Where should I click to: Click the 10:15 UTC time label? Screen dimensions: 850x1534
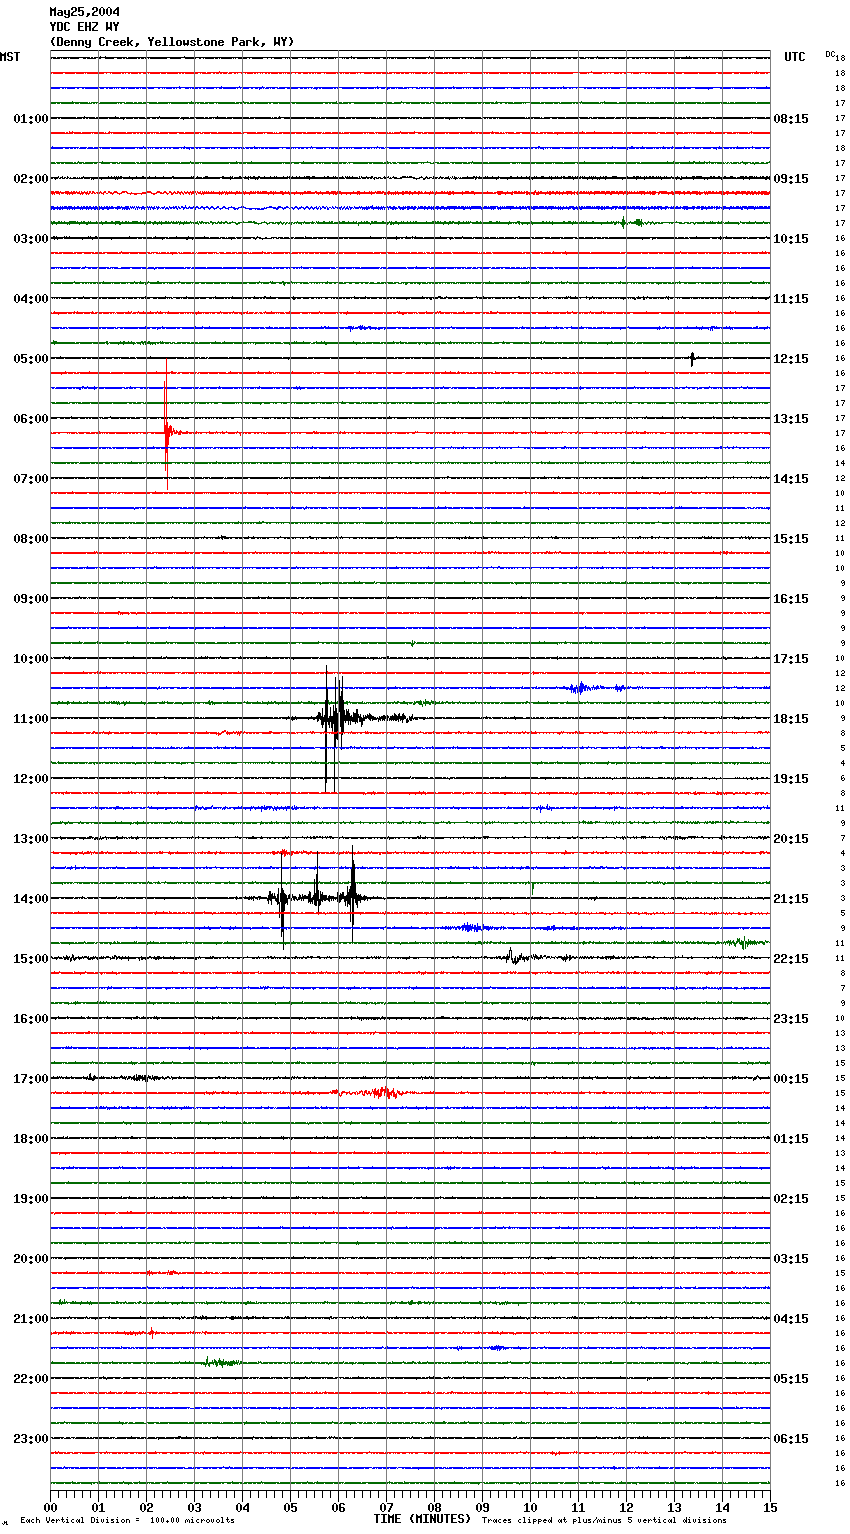(x=791, y=239)
